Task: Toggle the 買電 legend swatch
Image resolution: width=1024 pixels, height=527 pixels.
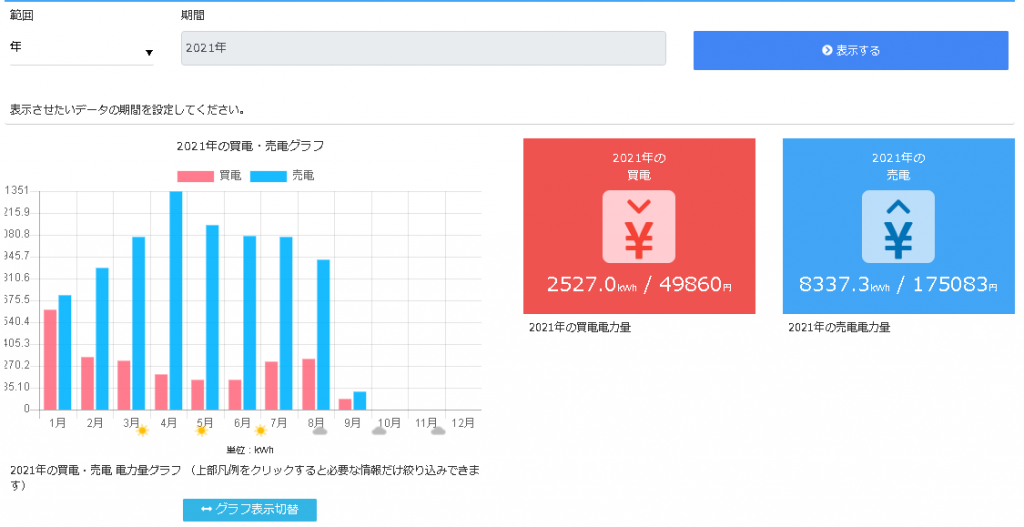Action: [195, 176]
